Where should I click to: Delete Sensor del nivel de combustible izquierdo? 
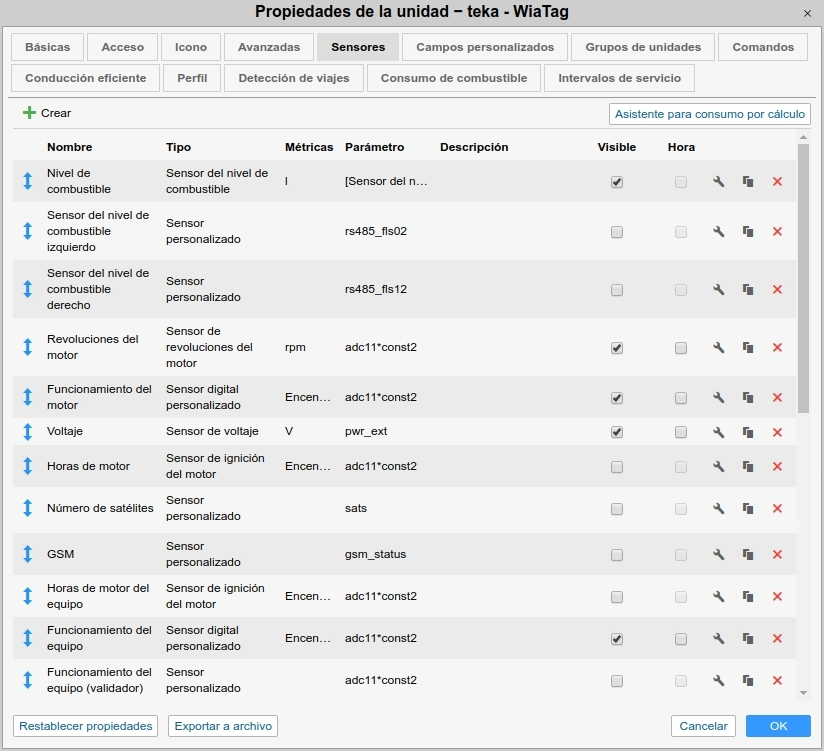point(778,231)
